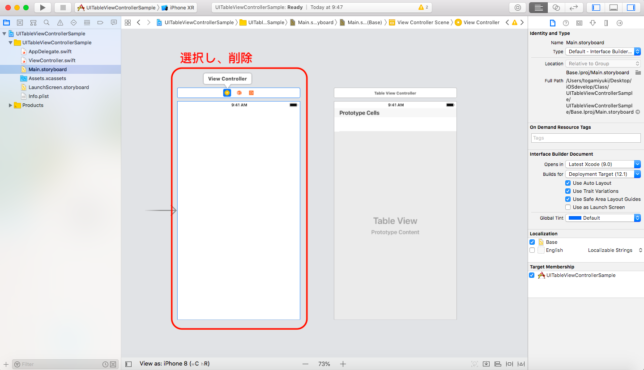Check the English localization box
The width and height of the screenshot is (644, 370).
[532, 250]
